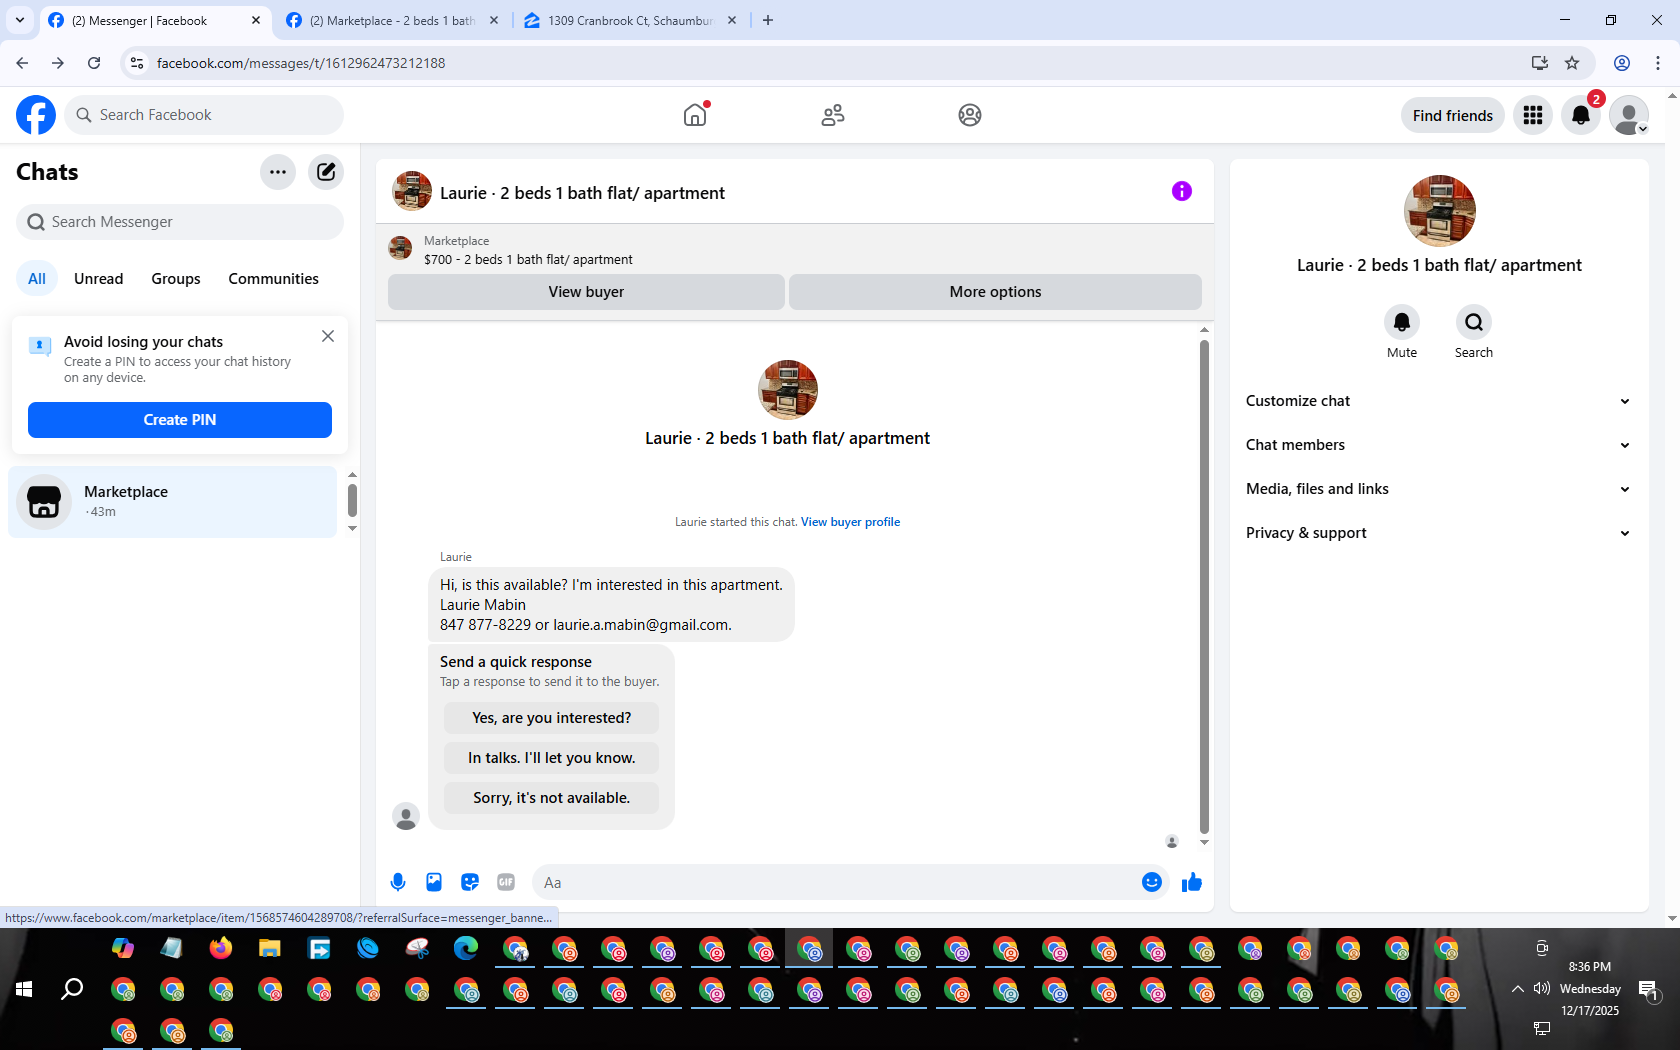1680x1050 pixels.
Task: Switch to Marketplace 2 beds browser tab
Action: pos(391,20)
